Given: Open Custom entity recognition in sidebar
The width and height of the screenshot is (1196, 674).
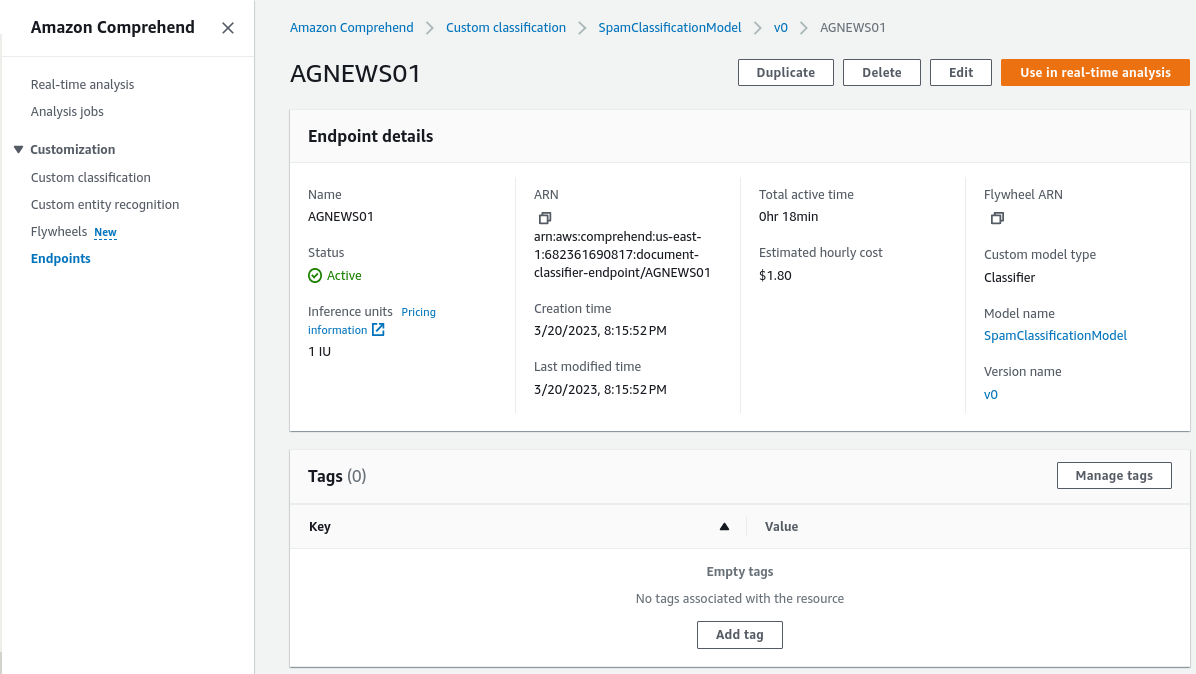Looking at the screenshot, I should (105, 204).
